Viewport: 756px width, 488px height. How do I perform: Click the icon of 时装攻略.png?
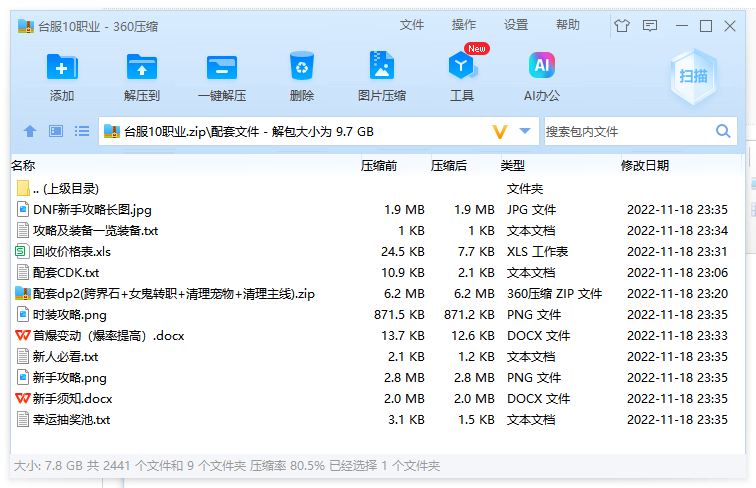pos(23,314)
